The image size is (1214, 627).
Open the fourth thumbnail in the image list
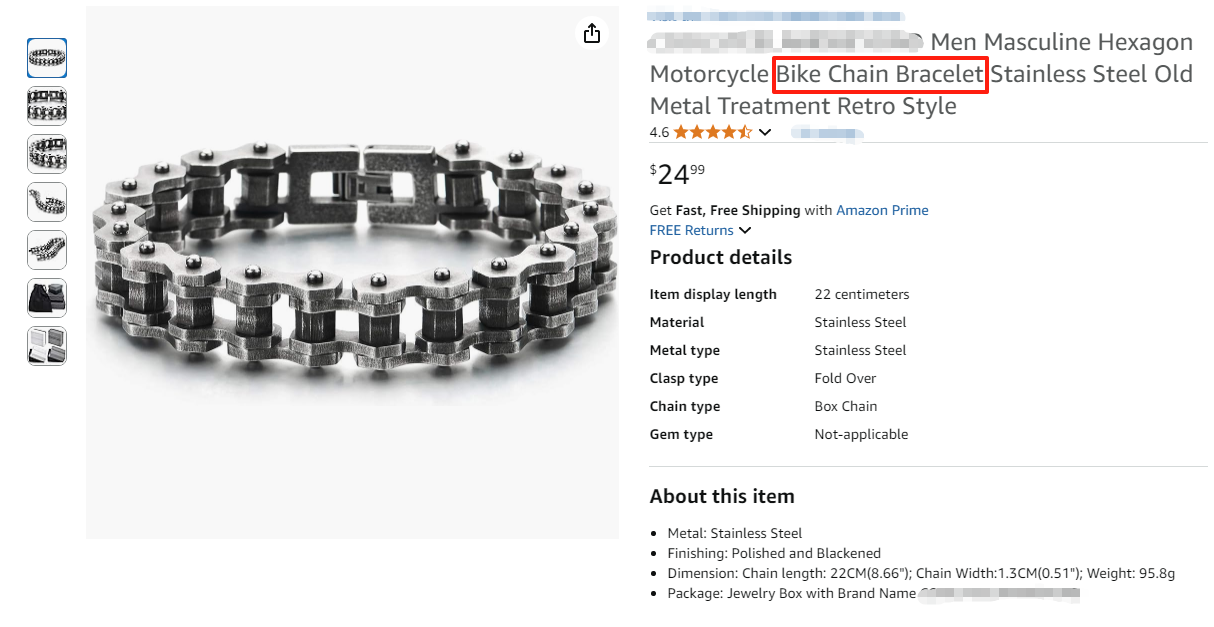pyautogui.click(x=47, y=202)
